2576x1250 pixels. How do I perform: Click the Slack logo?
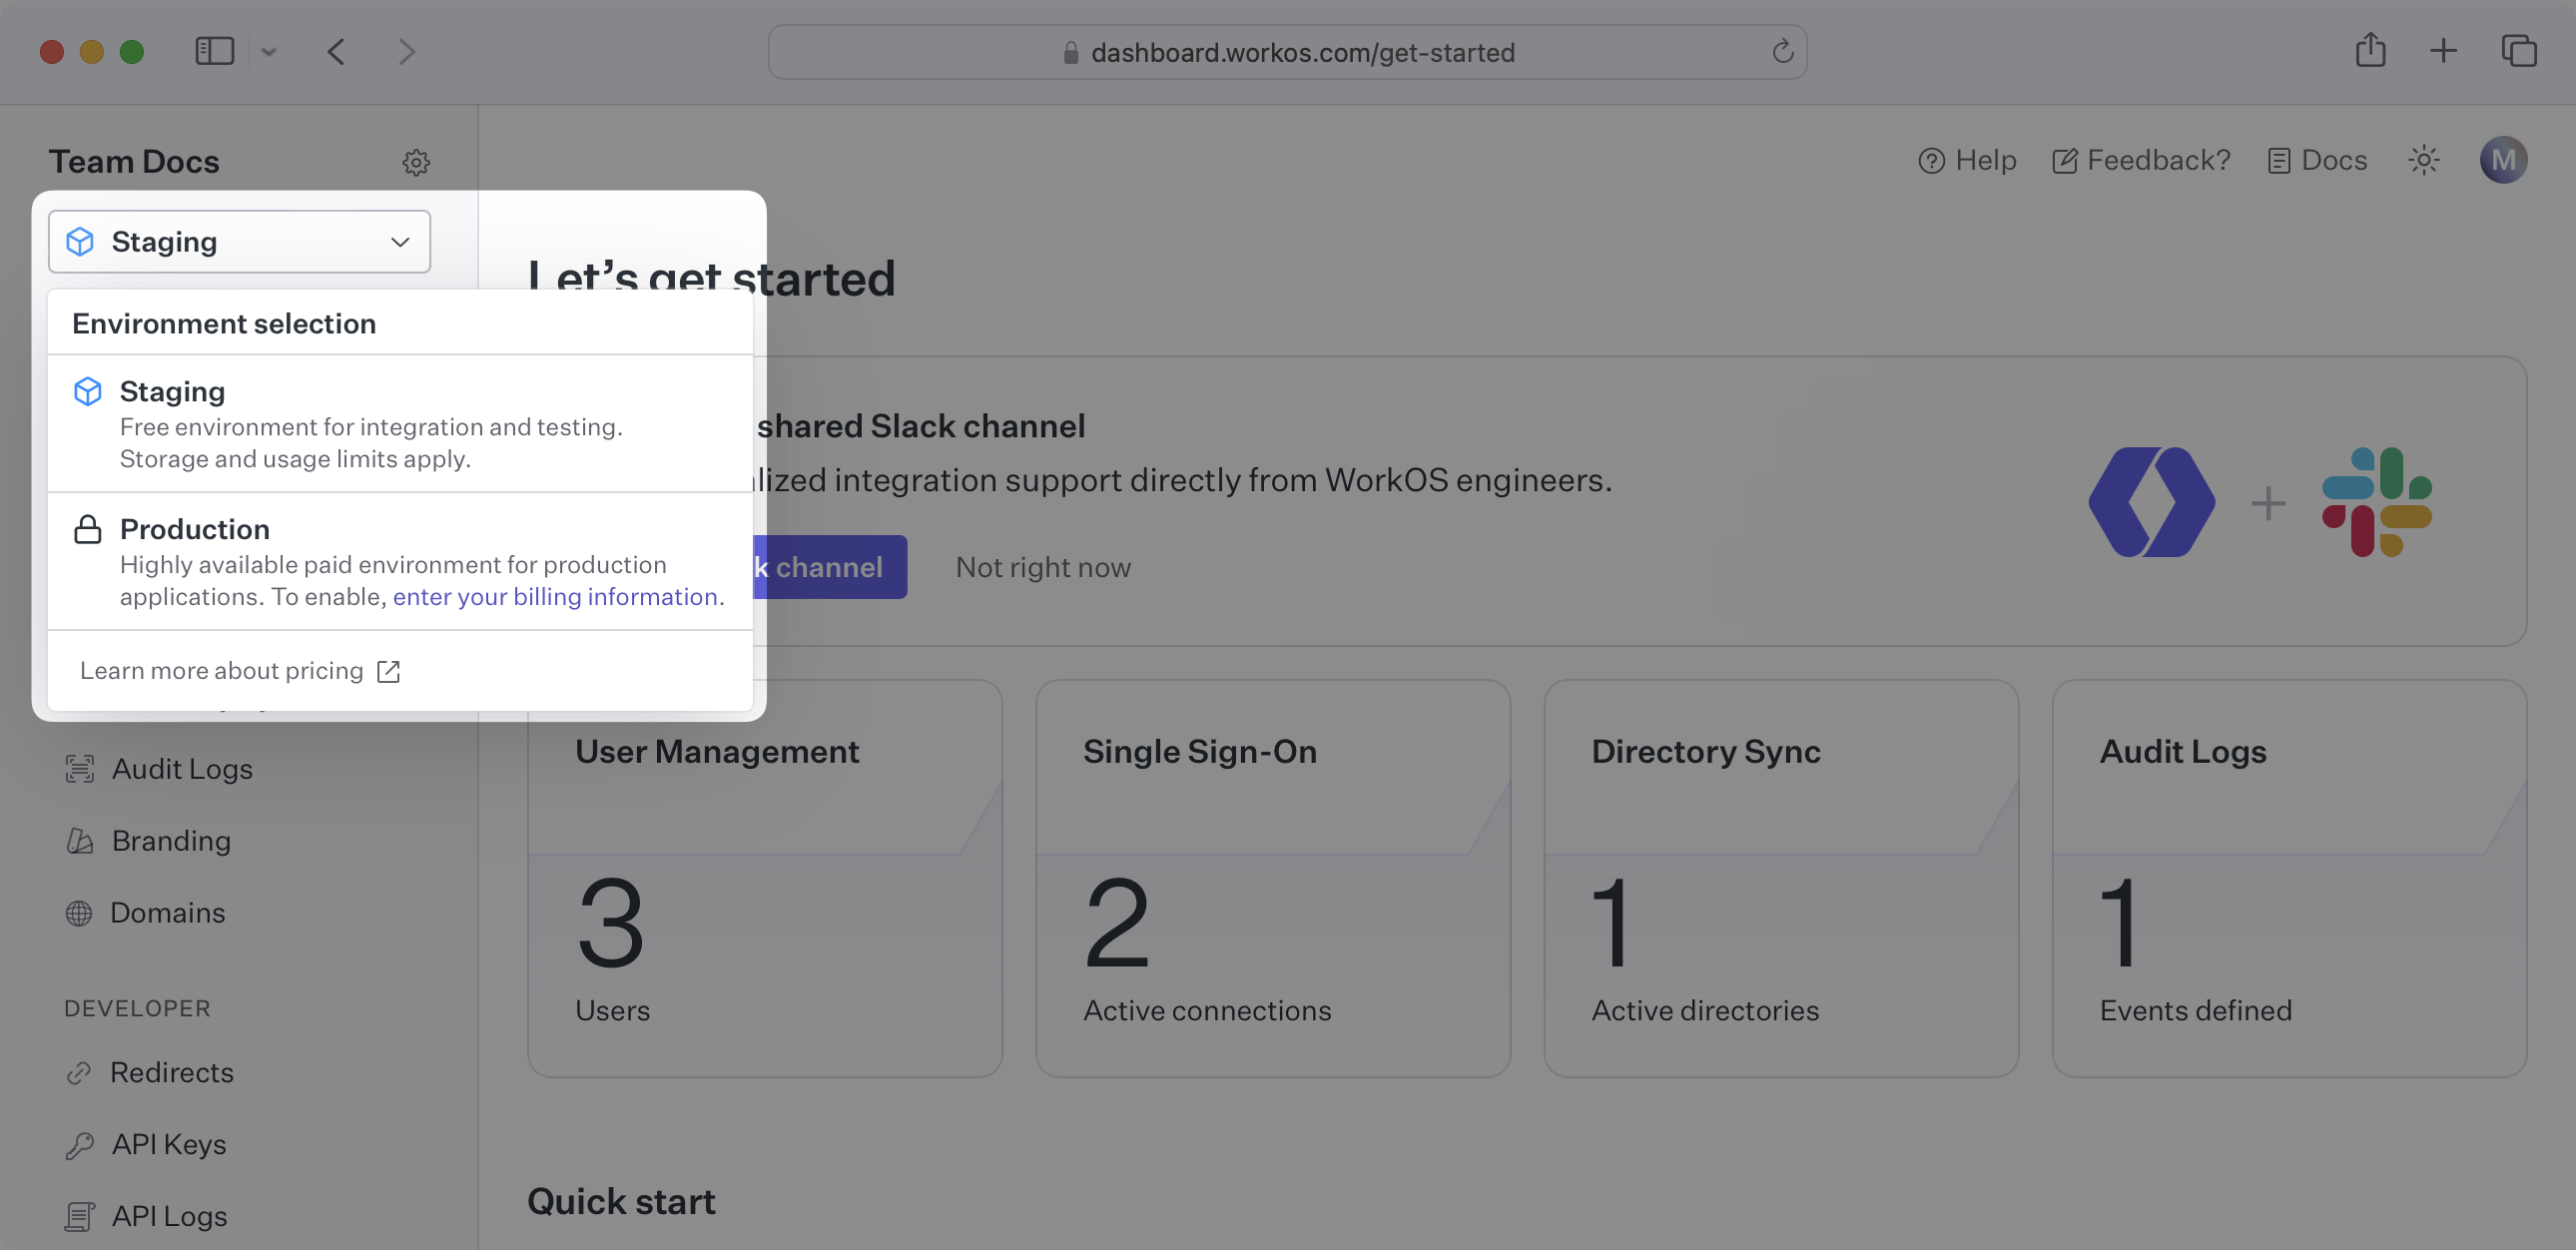click(2375, 502)
